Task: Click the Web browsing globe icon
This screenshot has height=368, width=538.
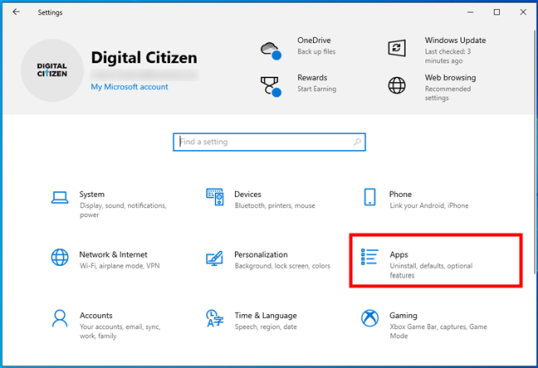Action: click(397, 85)
